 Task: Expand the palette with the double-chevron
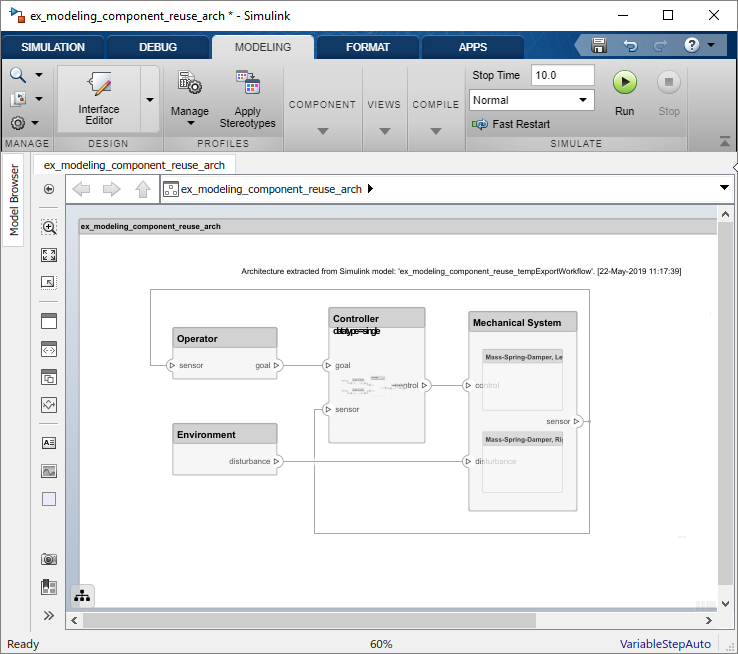point(49,615)
